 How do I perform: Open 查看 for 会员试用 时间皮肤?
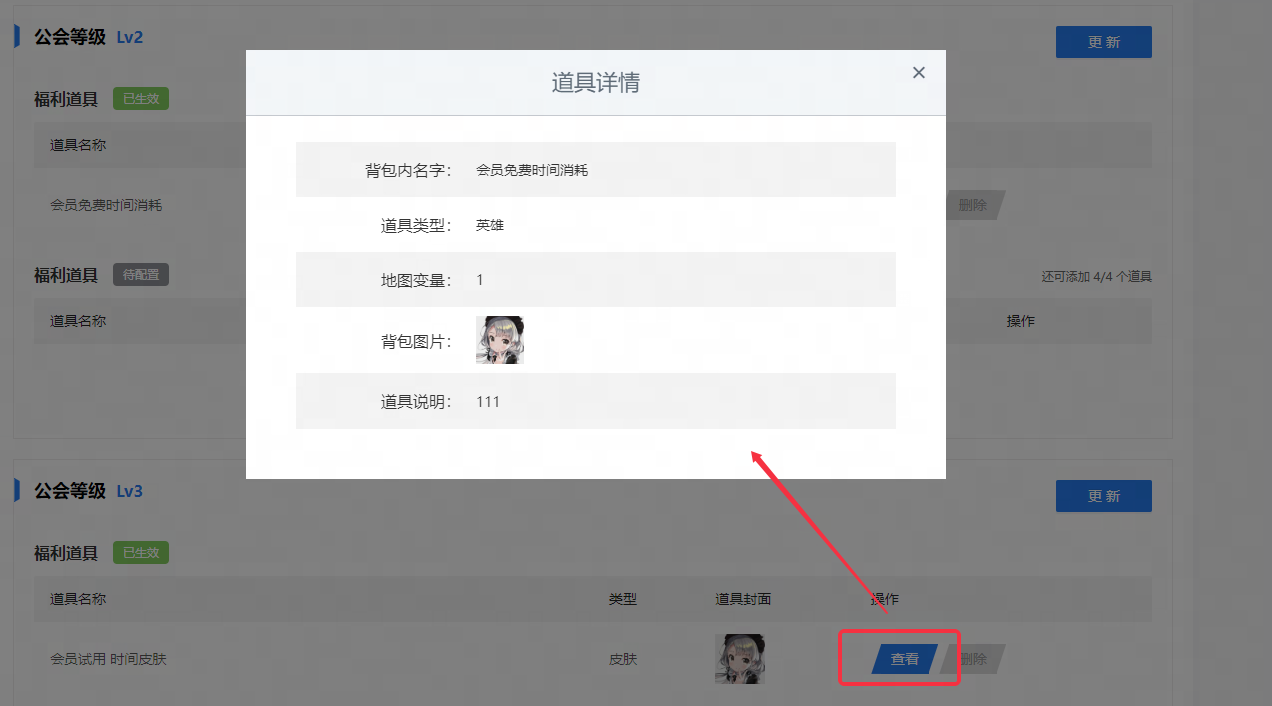click(905, 659)
